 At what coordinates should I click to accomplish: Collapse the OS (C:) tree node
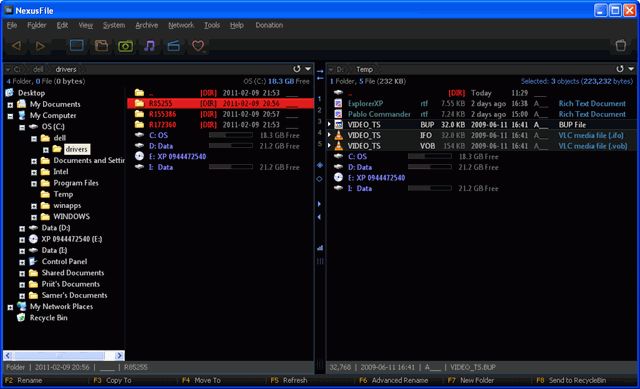22,128
